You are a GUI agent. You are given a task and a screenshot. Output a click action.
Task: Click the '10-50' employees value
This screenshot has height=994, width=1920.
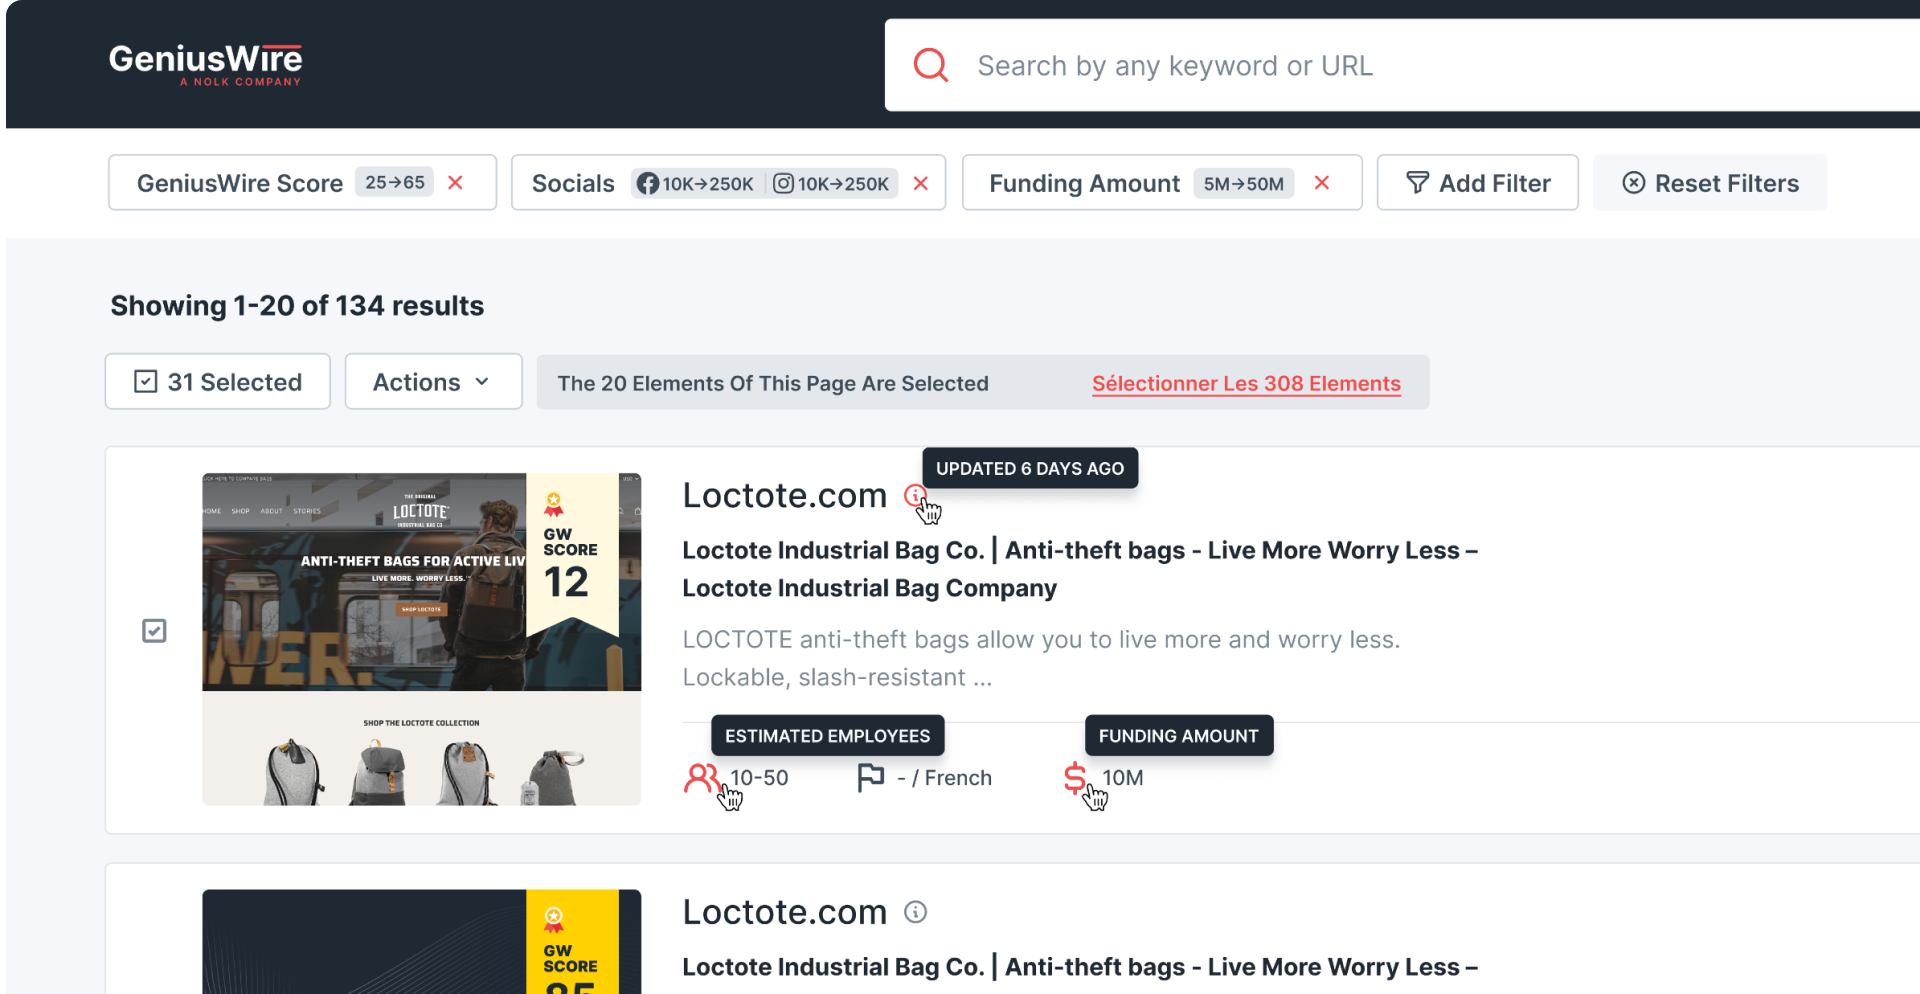coord(759,778)
